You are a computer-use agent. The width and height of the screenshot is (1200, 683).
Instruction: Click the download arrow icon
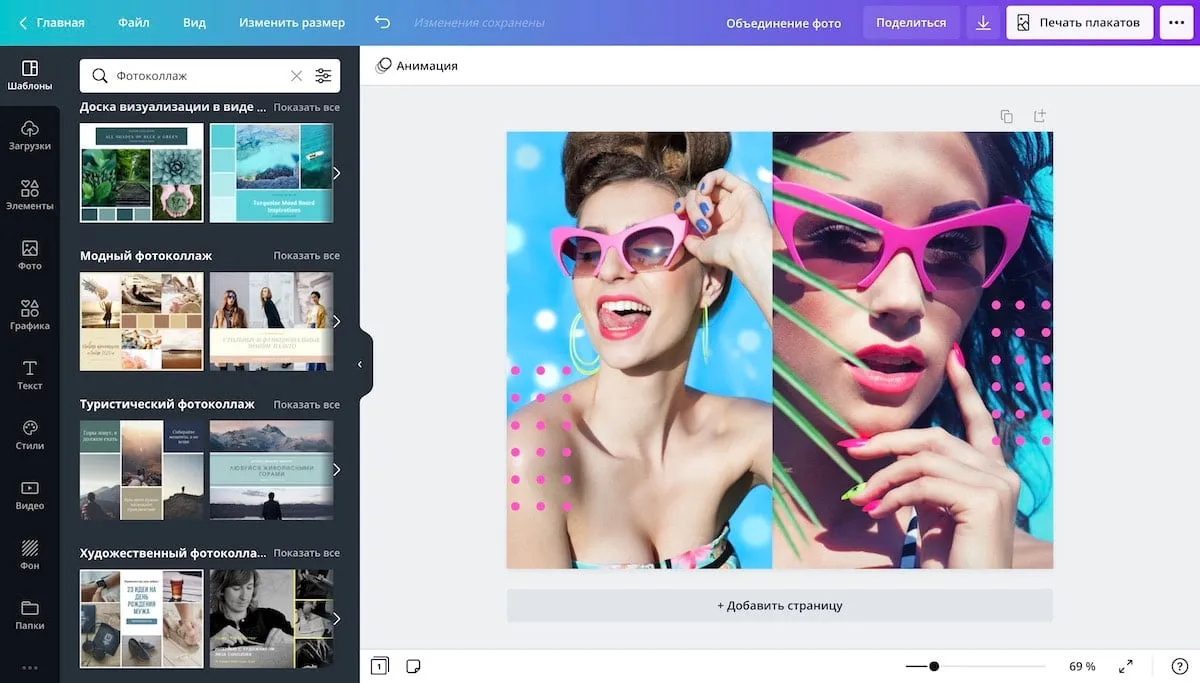point(984,22)
